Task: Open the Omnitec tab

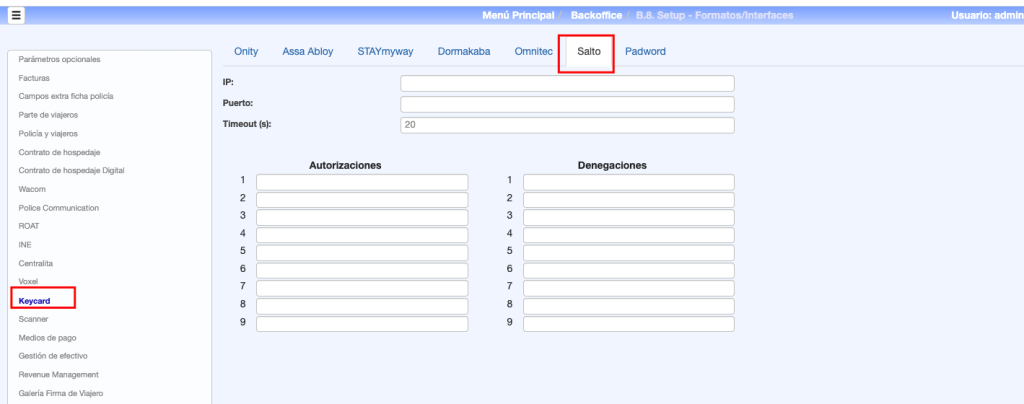Action: point(534,51)
